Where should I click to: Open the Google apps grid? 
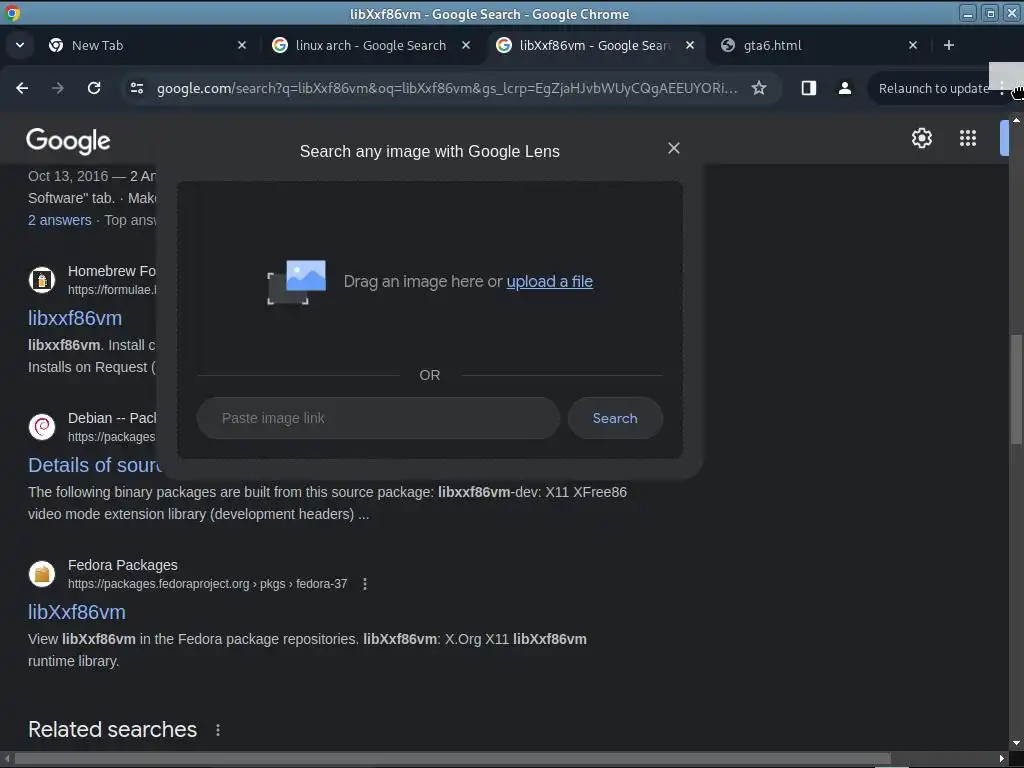coord(968,138)
